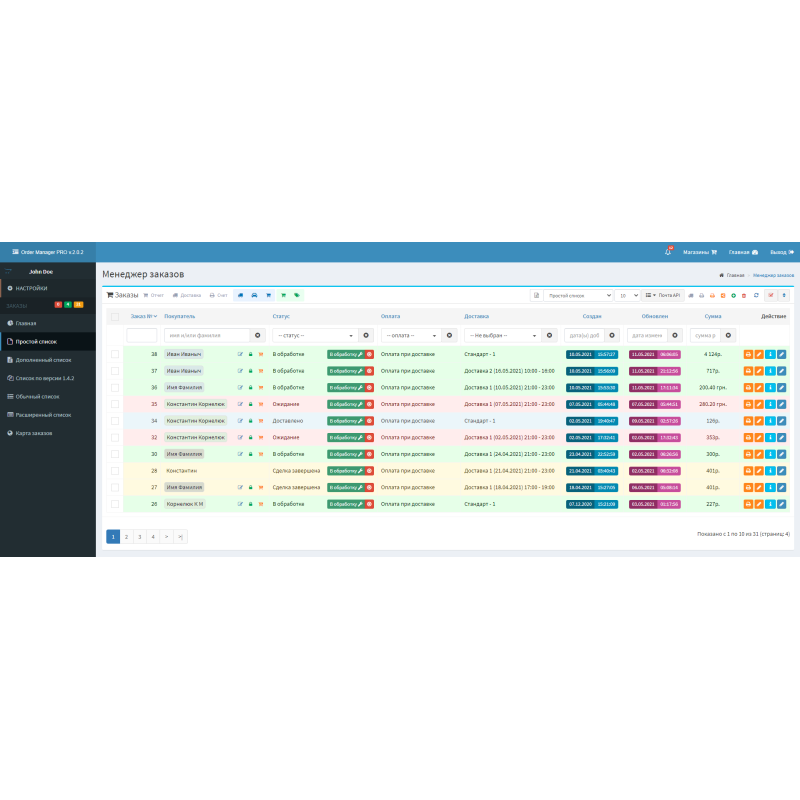Check the box for order 26
Screen dimensions: 800x800
click(115, 504)
